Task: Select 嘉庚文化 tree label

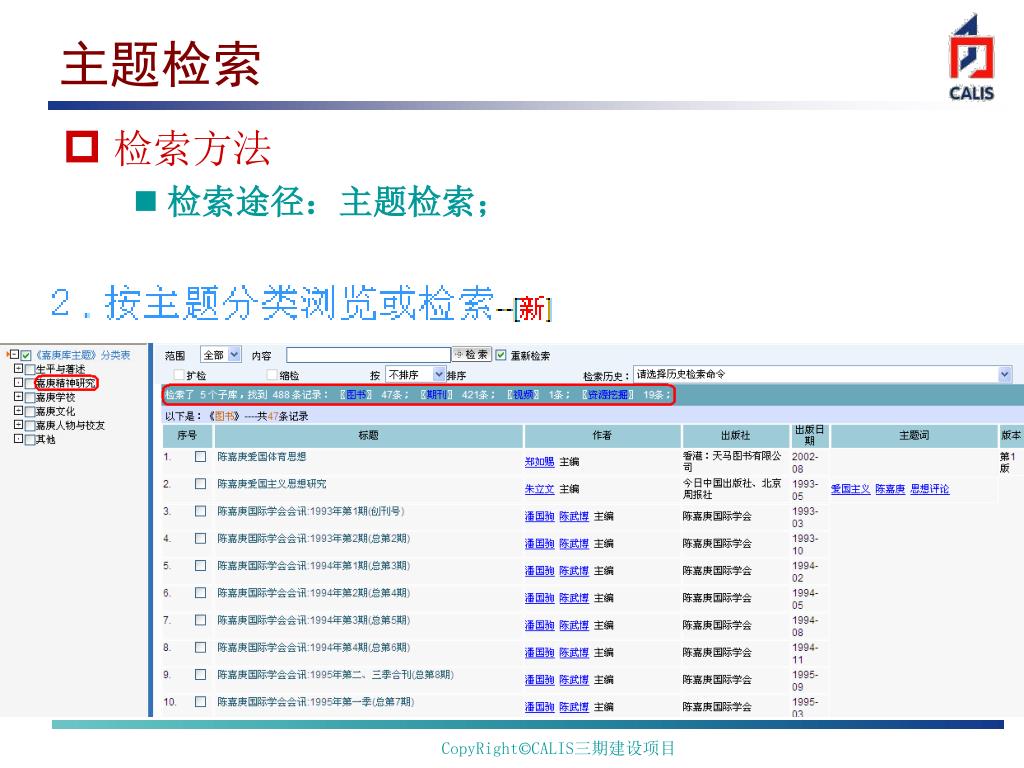Action: 56,411
